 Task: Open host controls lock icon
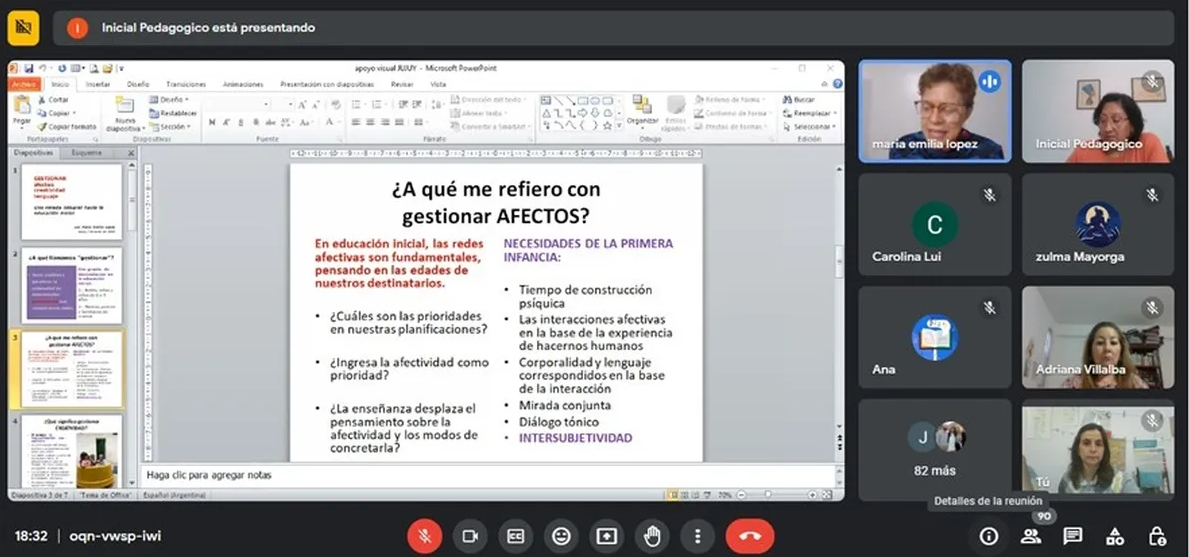(x=1157, y=536)
